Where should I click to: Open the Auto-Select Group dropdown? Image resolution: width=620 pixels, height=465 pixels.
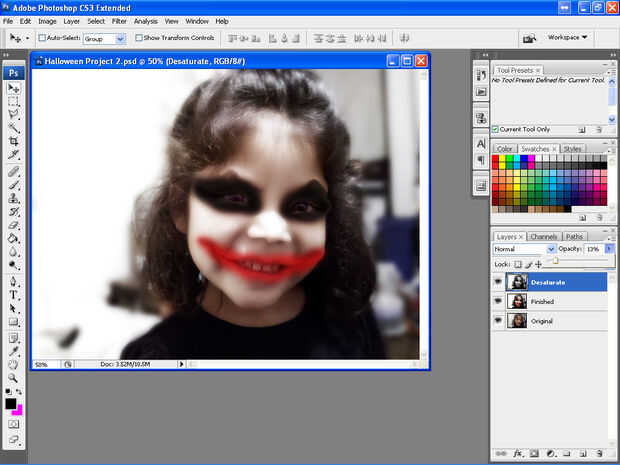[104, 38]
